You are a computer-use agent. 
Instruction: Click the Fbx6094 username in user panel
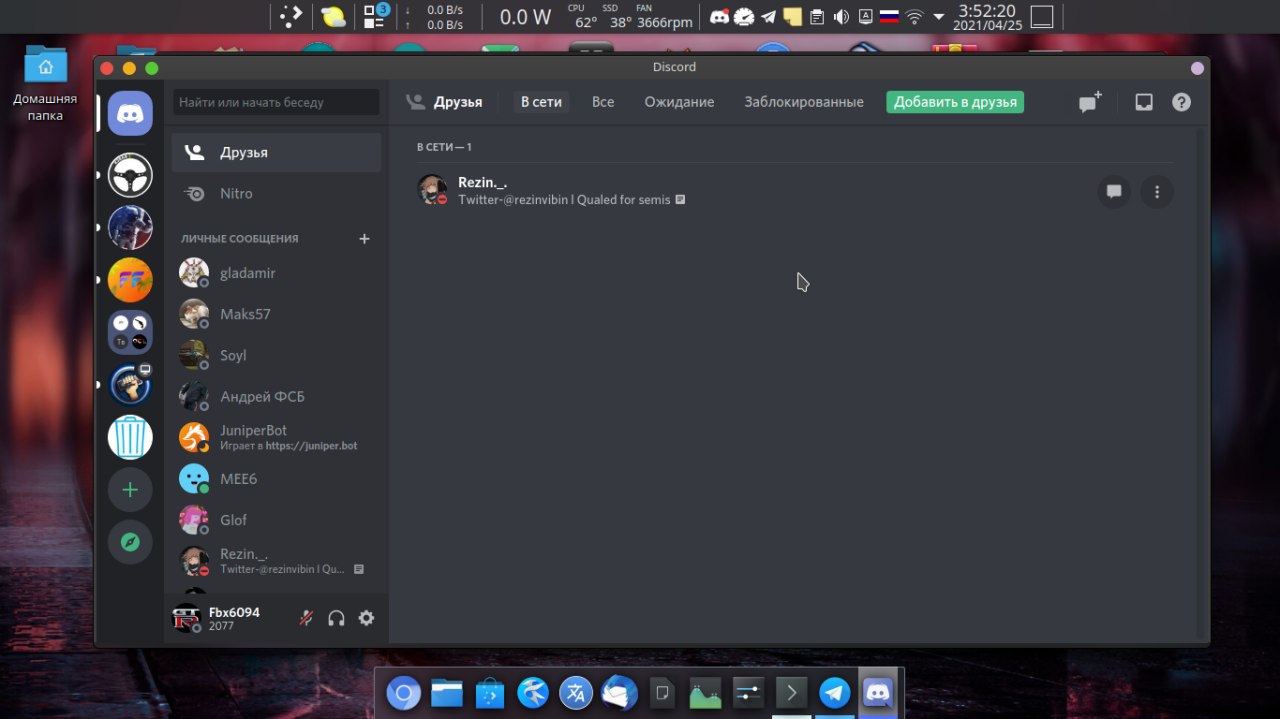tap(234, 612)
